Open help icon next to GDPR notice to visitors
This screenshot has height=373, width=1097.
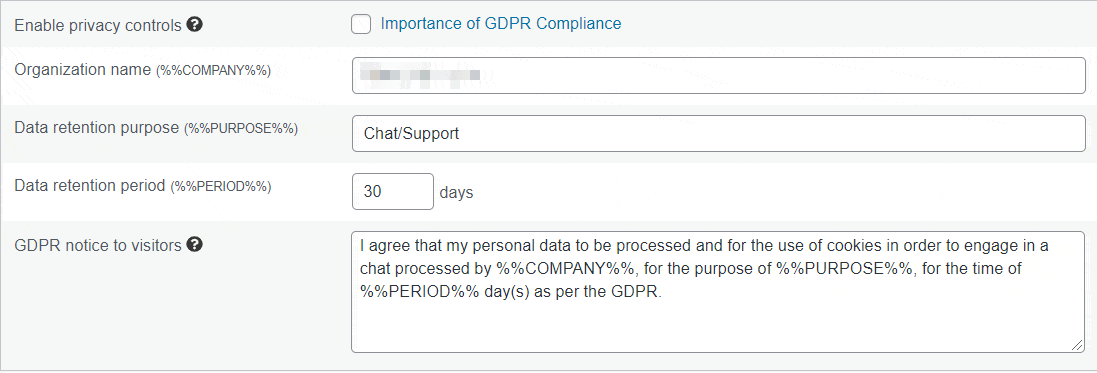[x=196, y=245]
